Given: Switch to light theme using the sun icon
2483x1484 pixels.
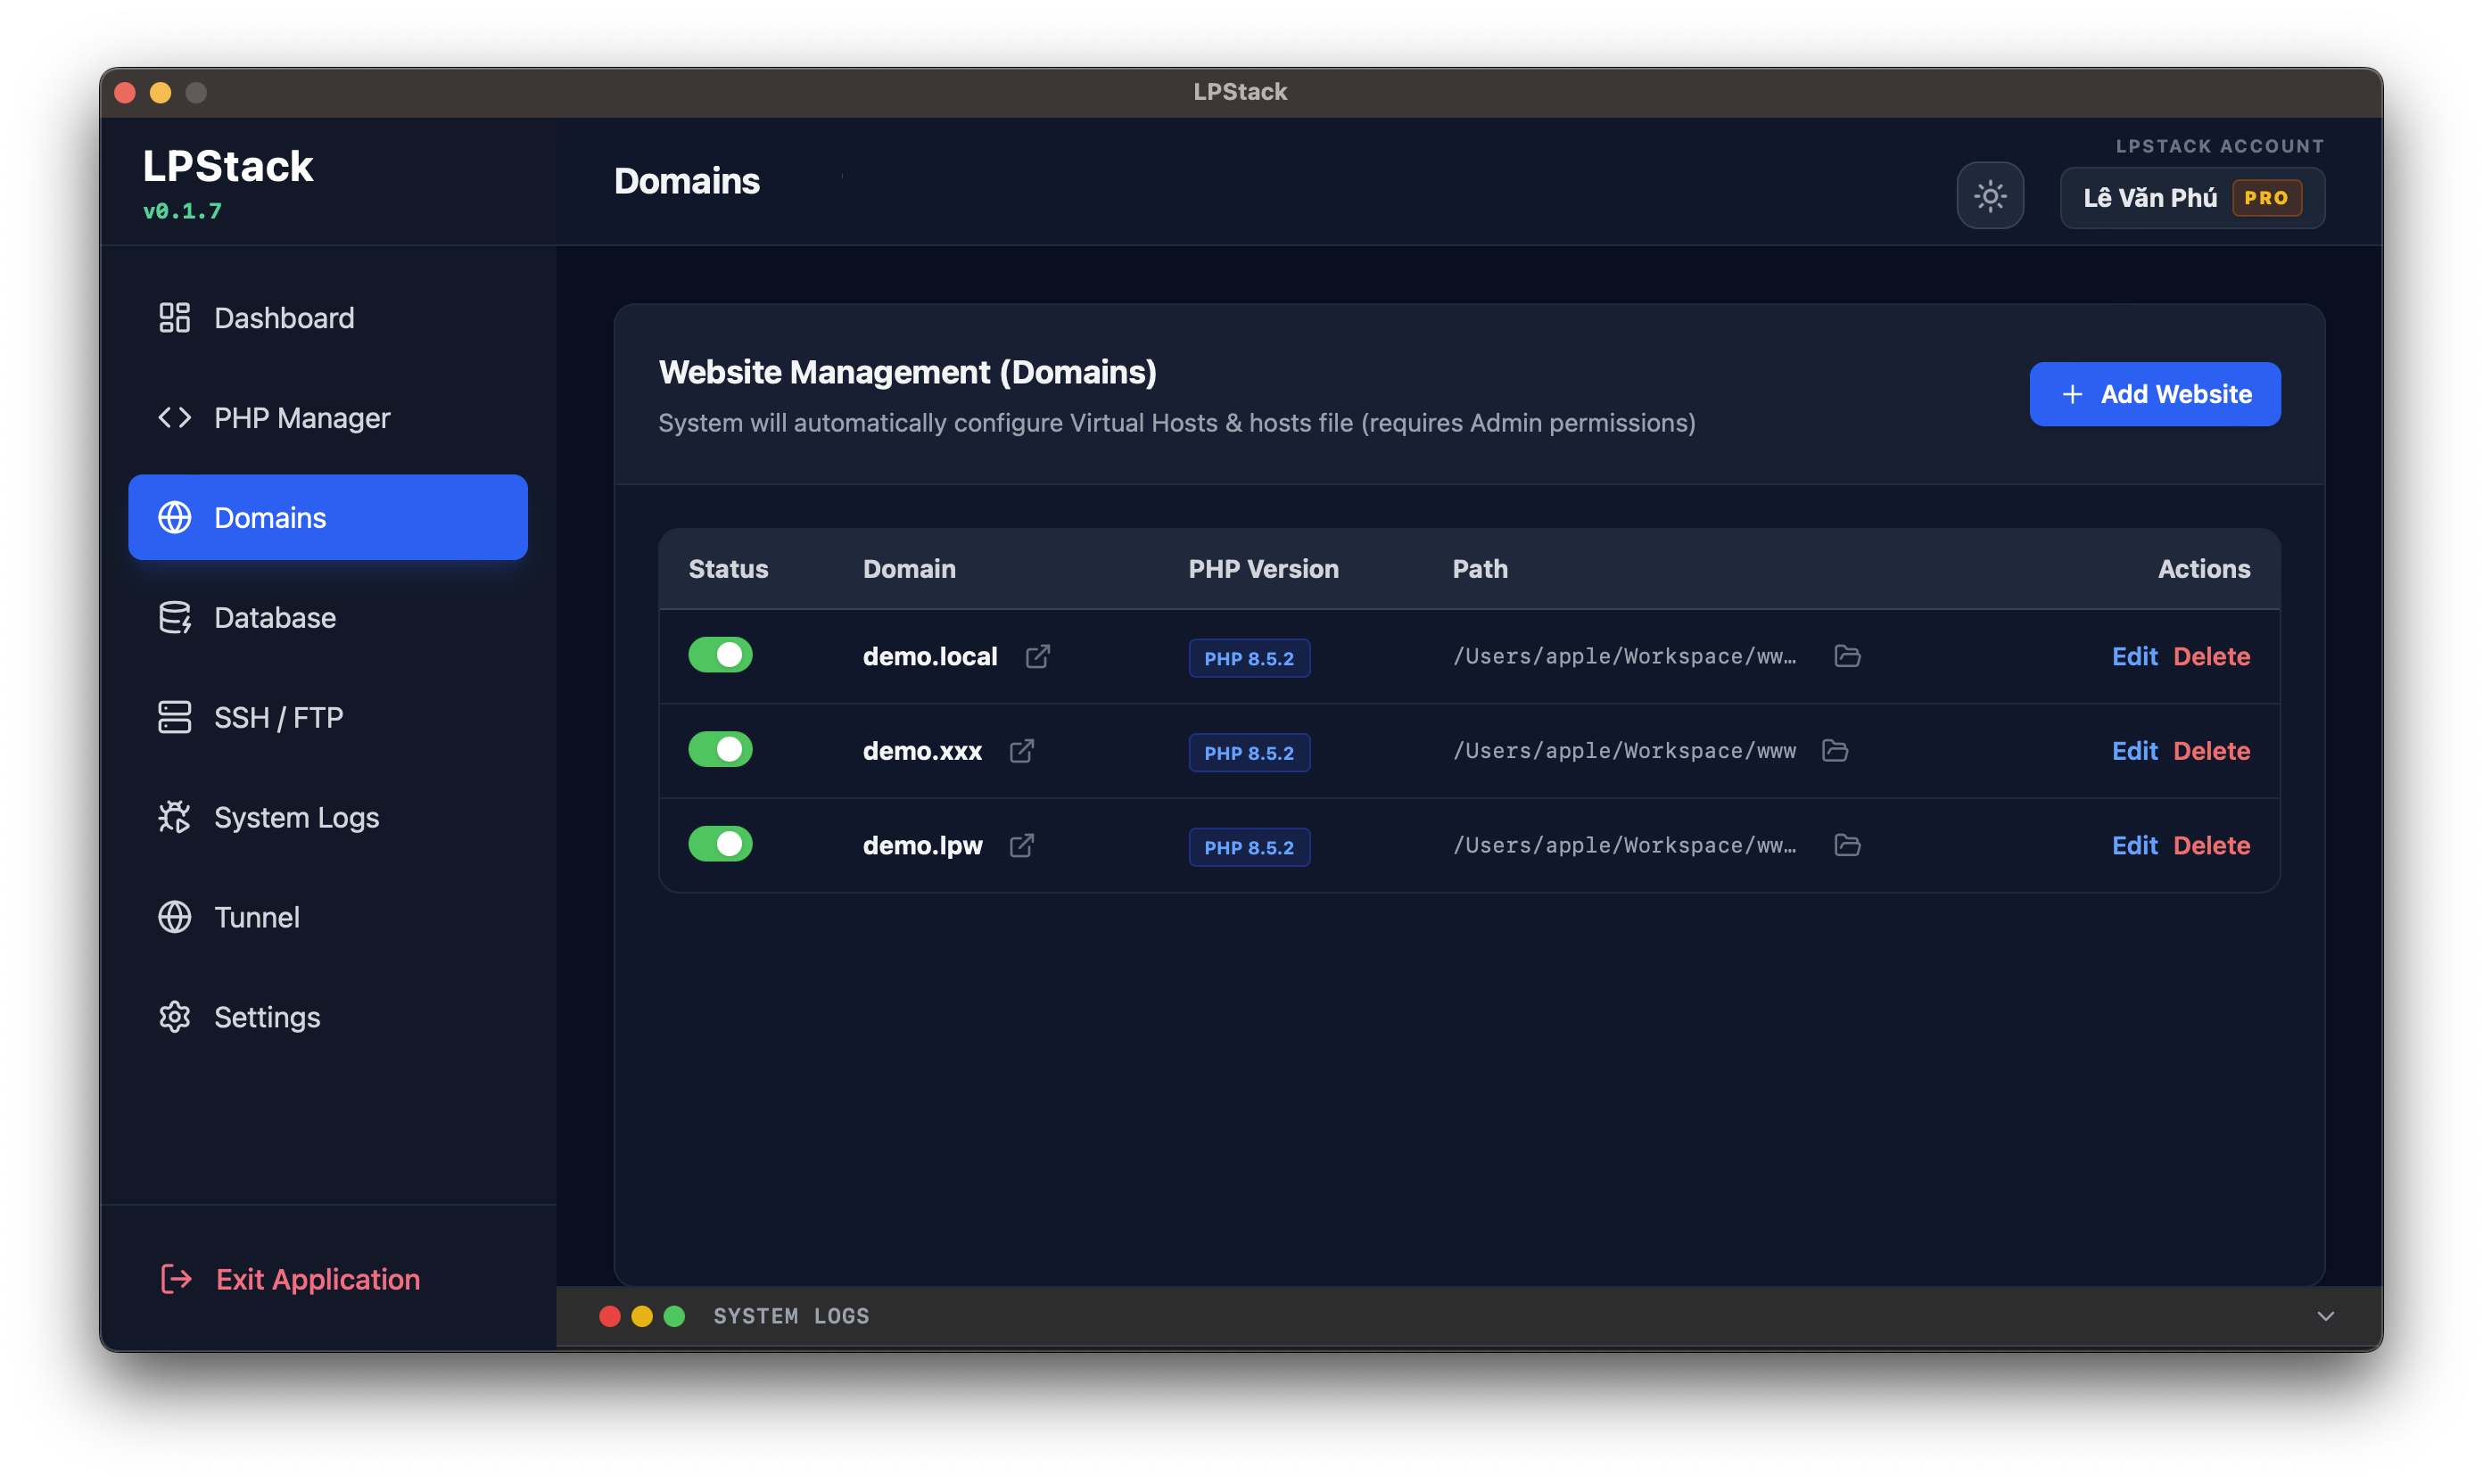Looking at the screenshot, I should click(1990, 195).
